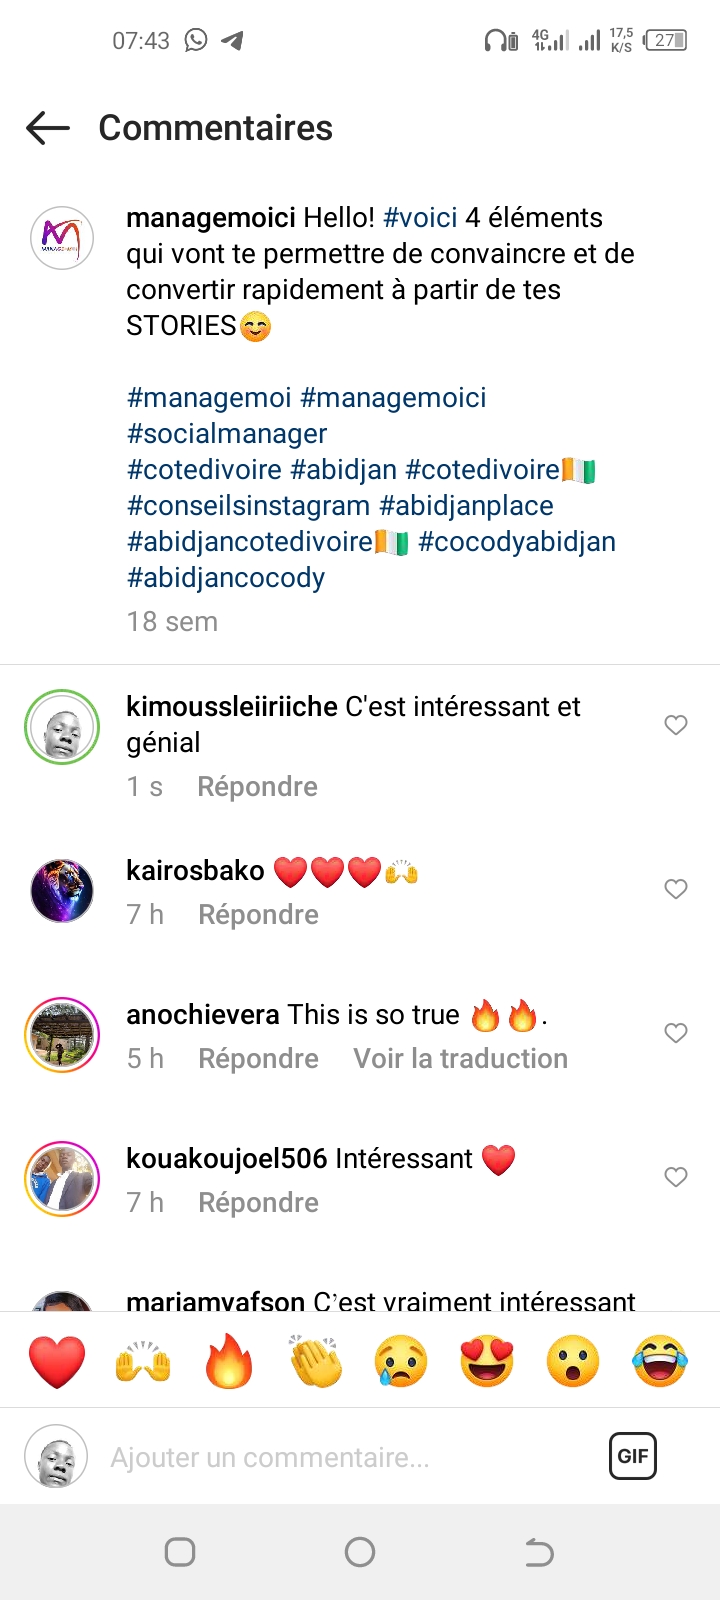Like anochievera's comment with heart

click(676, 1033)
